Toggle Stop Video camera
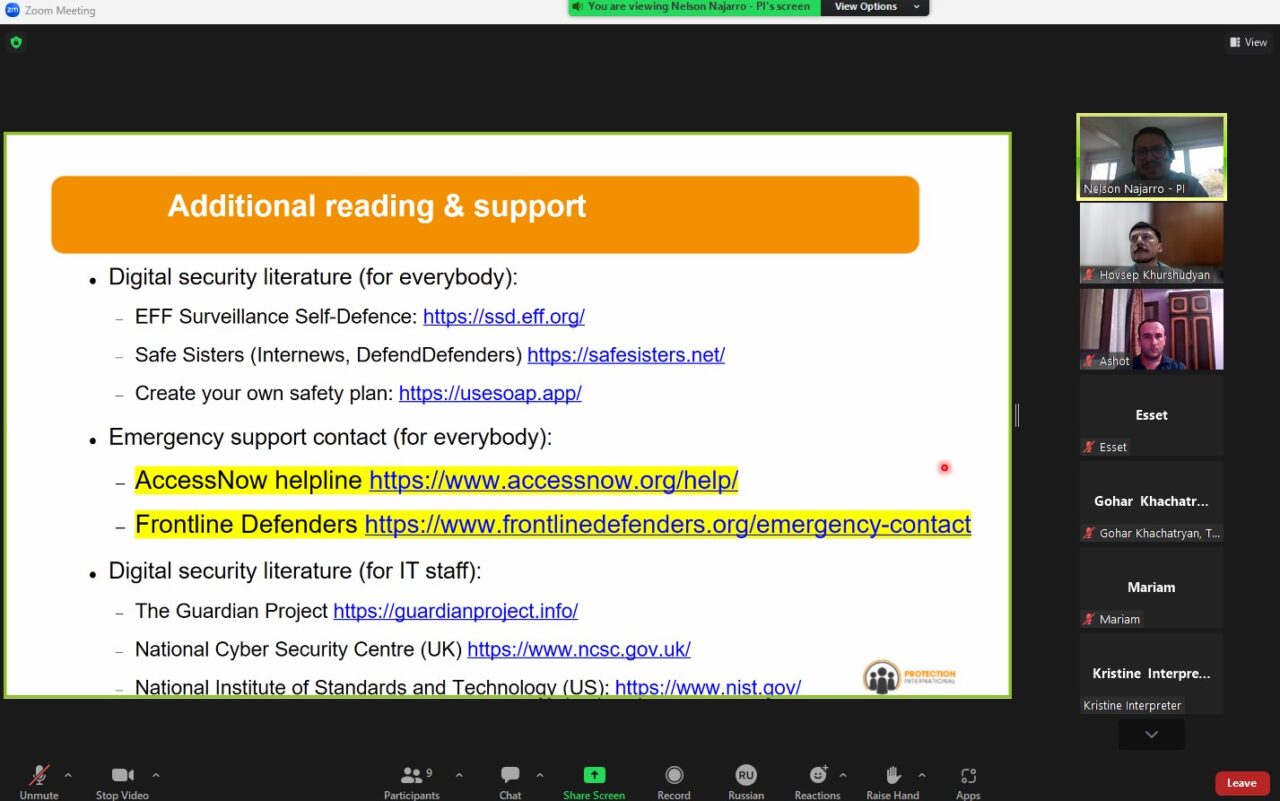 pos(122,776)
